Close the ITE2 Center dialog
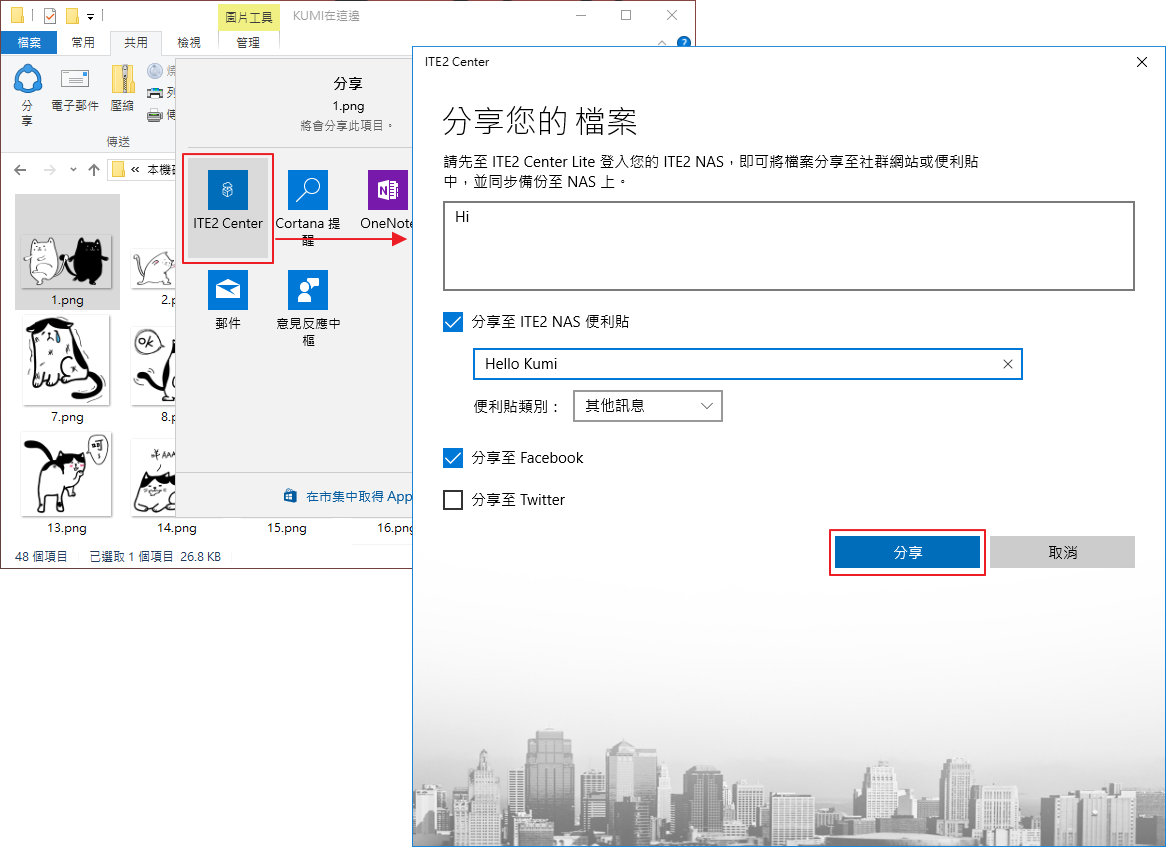Image resolution: width=1166 pixels, height=848 pixels. pos(1142,62)
